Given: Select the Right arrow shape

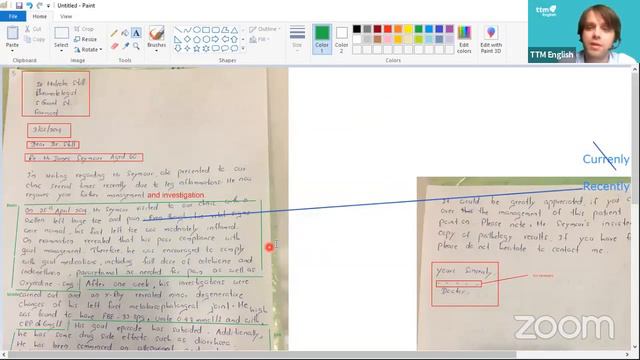Looking at the screenshot, I should [x=216, y=39].
